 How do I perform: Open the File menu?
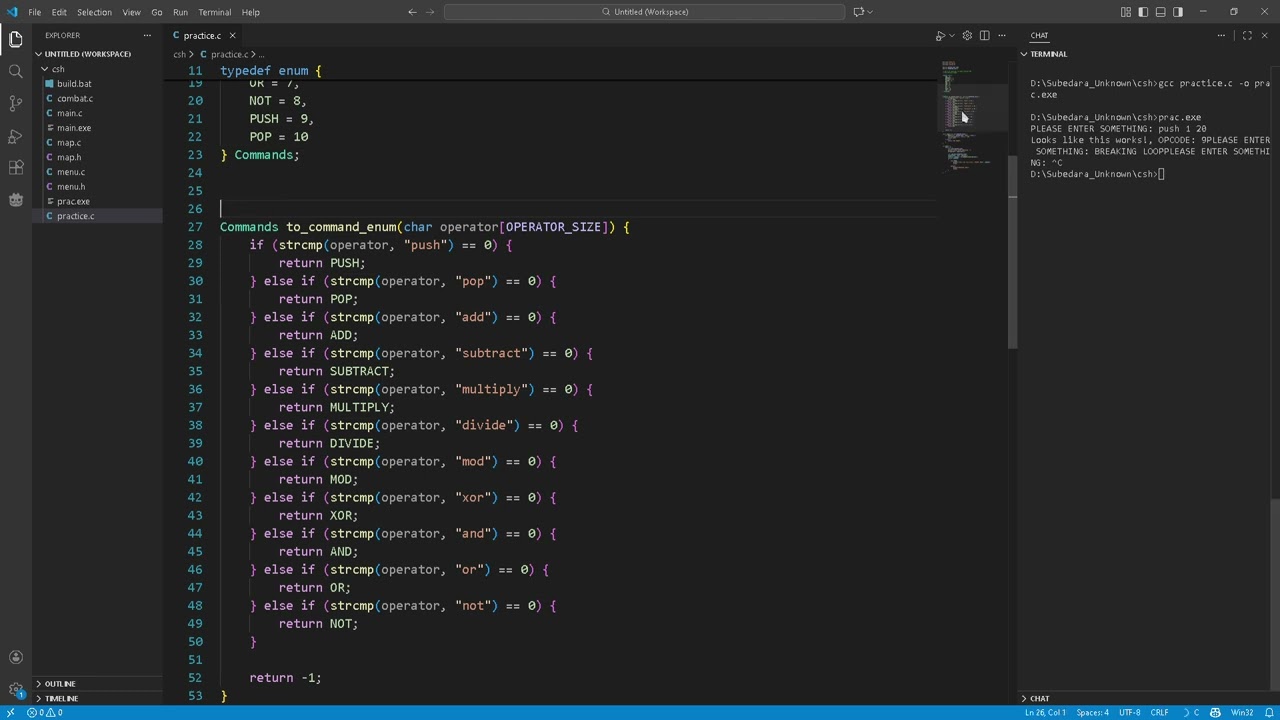point(34,12)
